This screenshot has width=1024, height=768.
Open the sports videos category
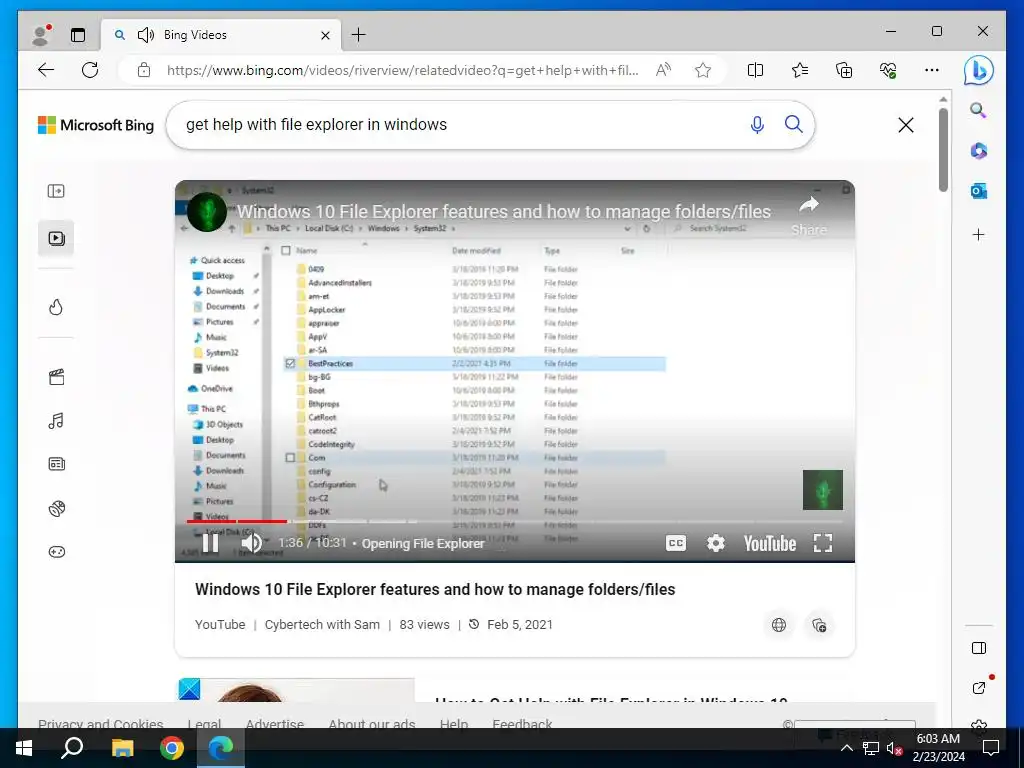(x=56, y=508)
